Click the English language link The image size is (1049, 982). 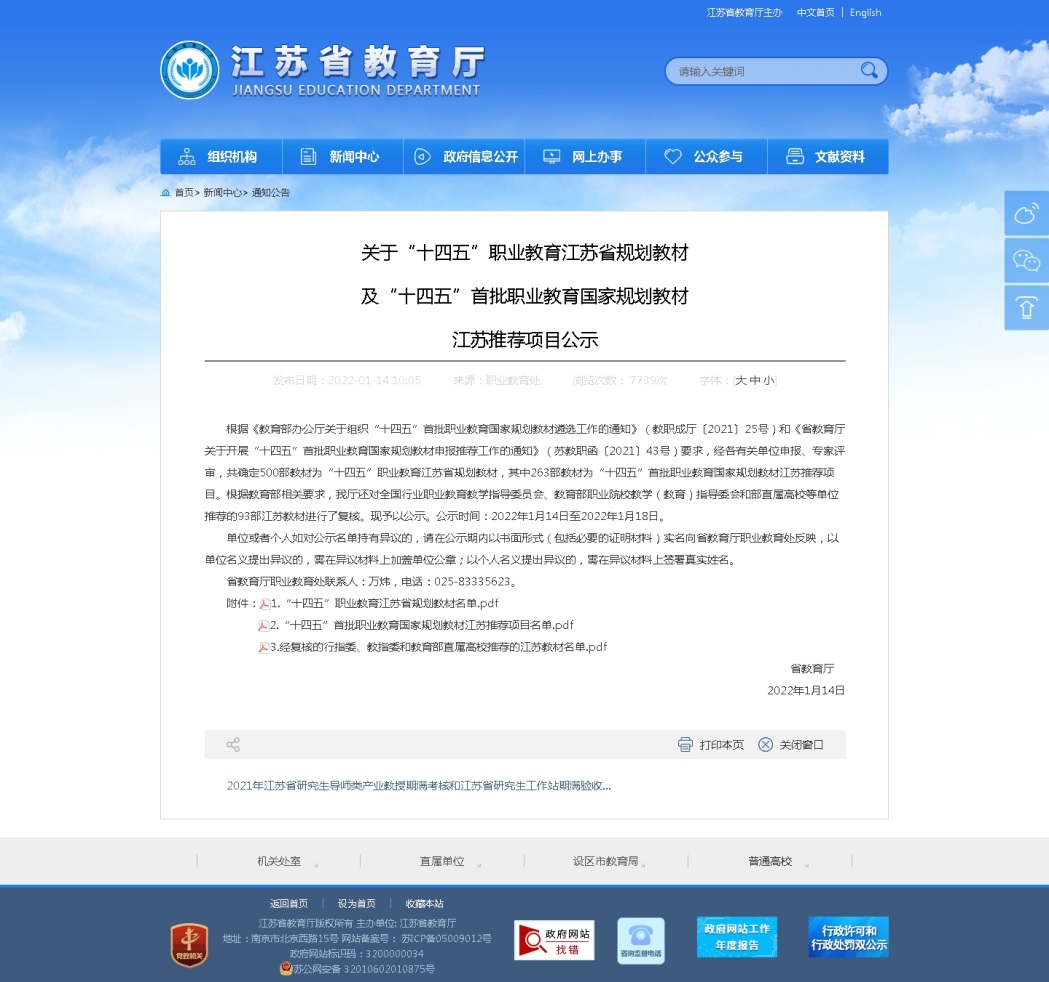pos(865,13)
